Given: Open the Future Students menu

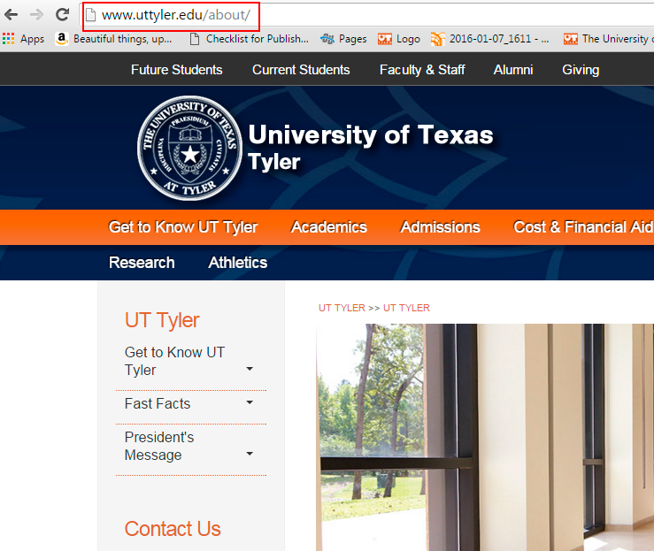Looking at the screenshot, I should [x=176, y=70].
